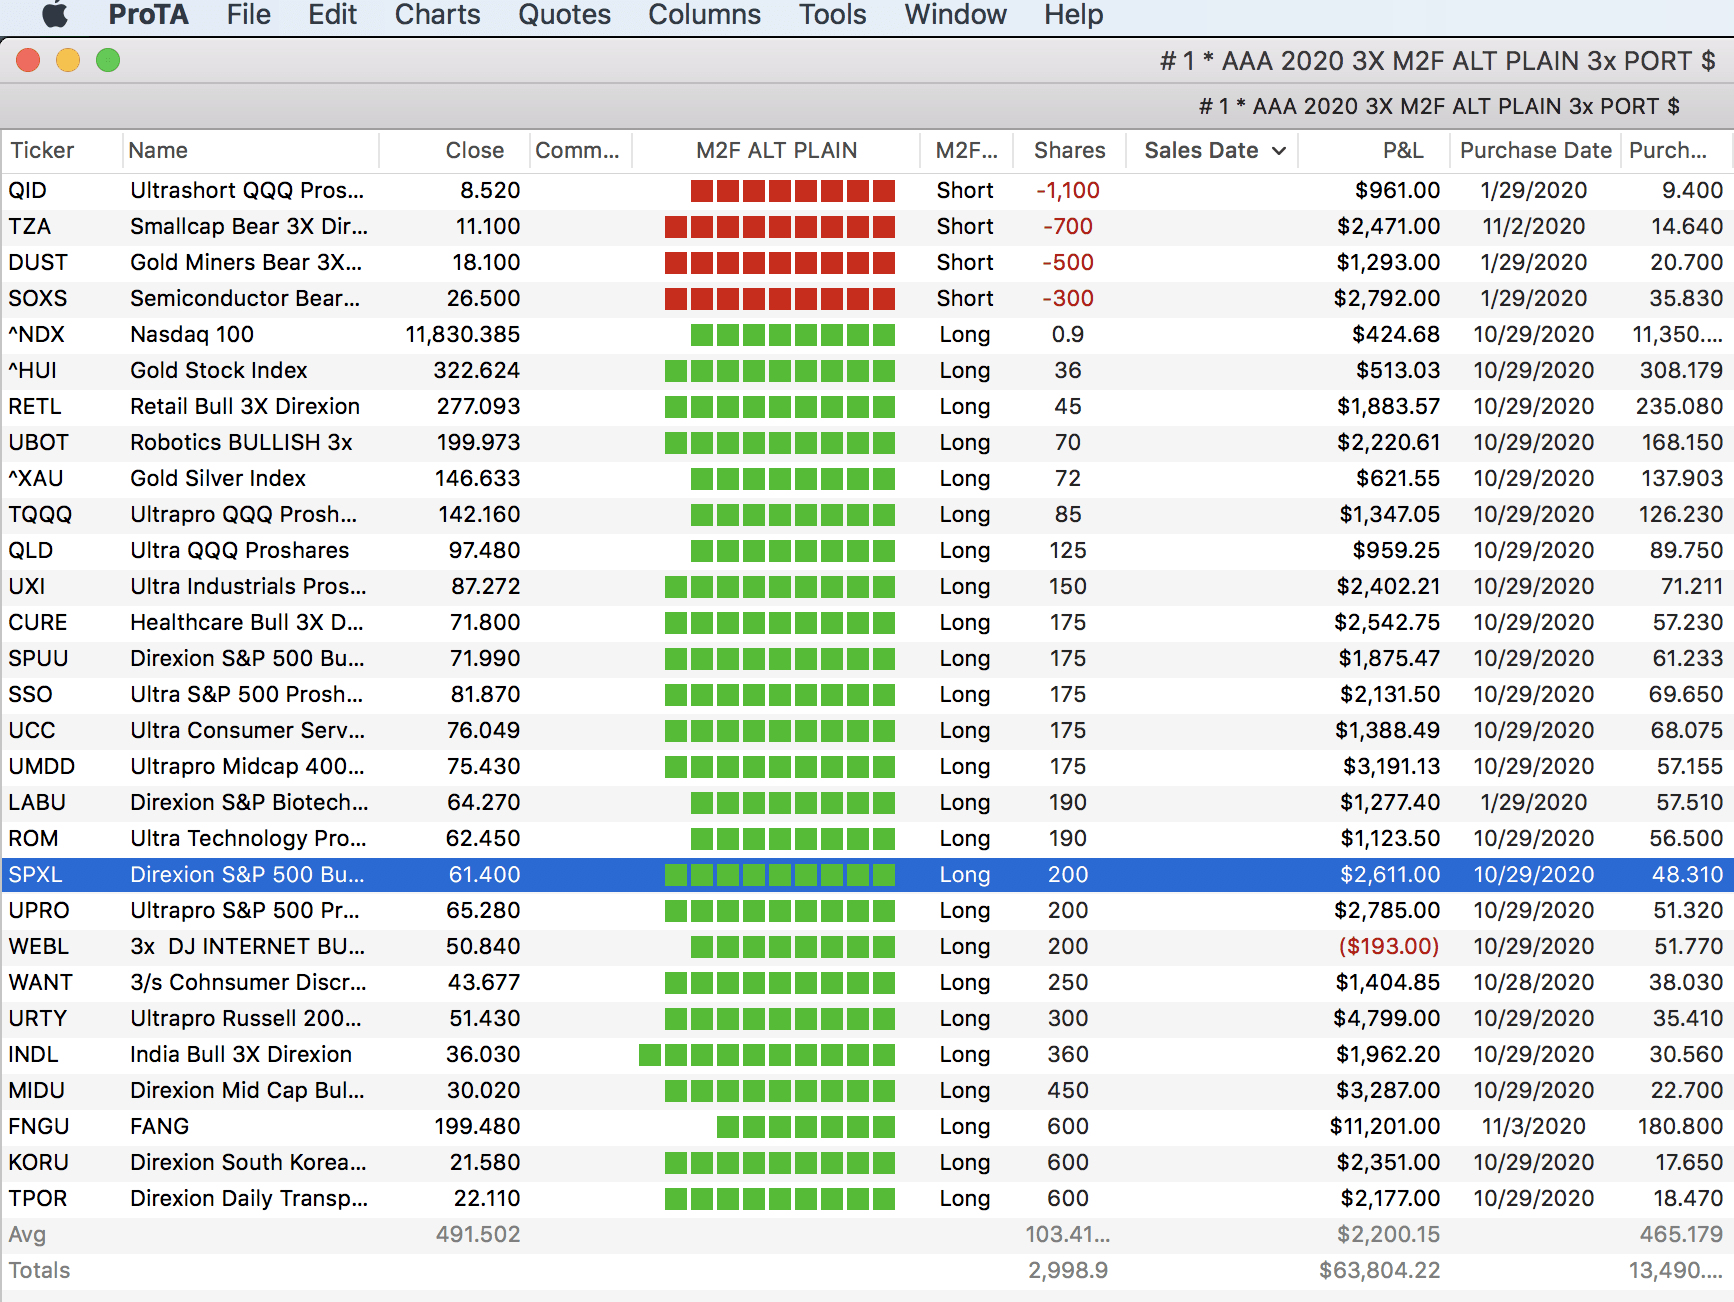Open the Columns menu

[x=704, y=15]
